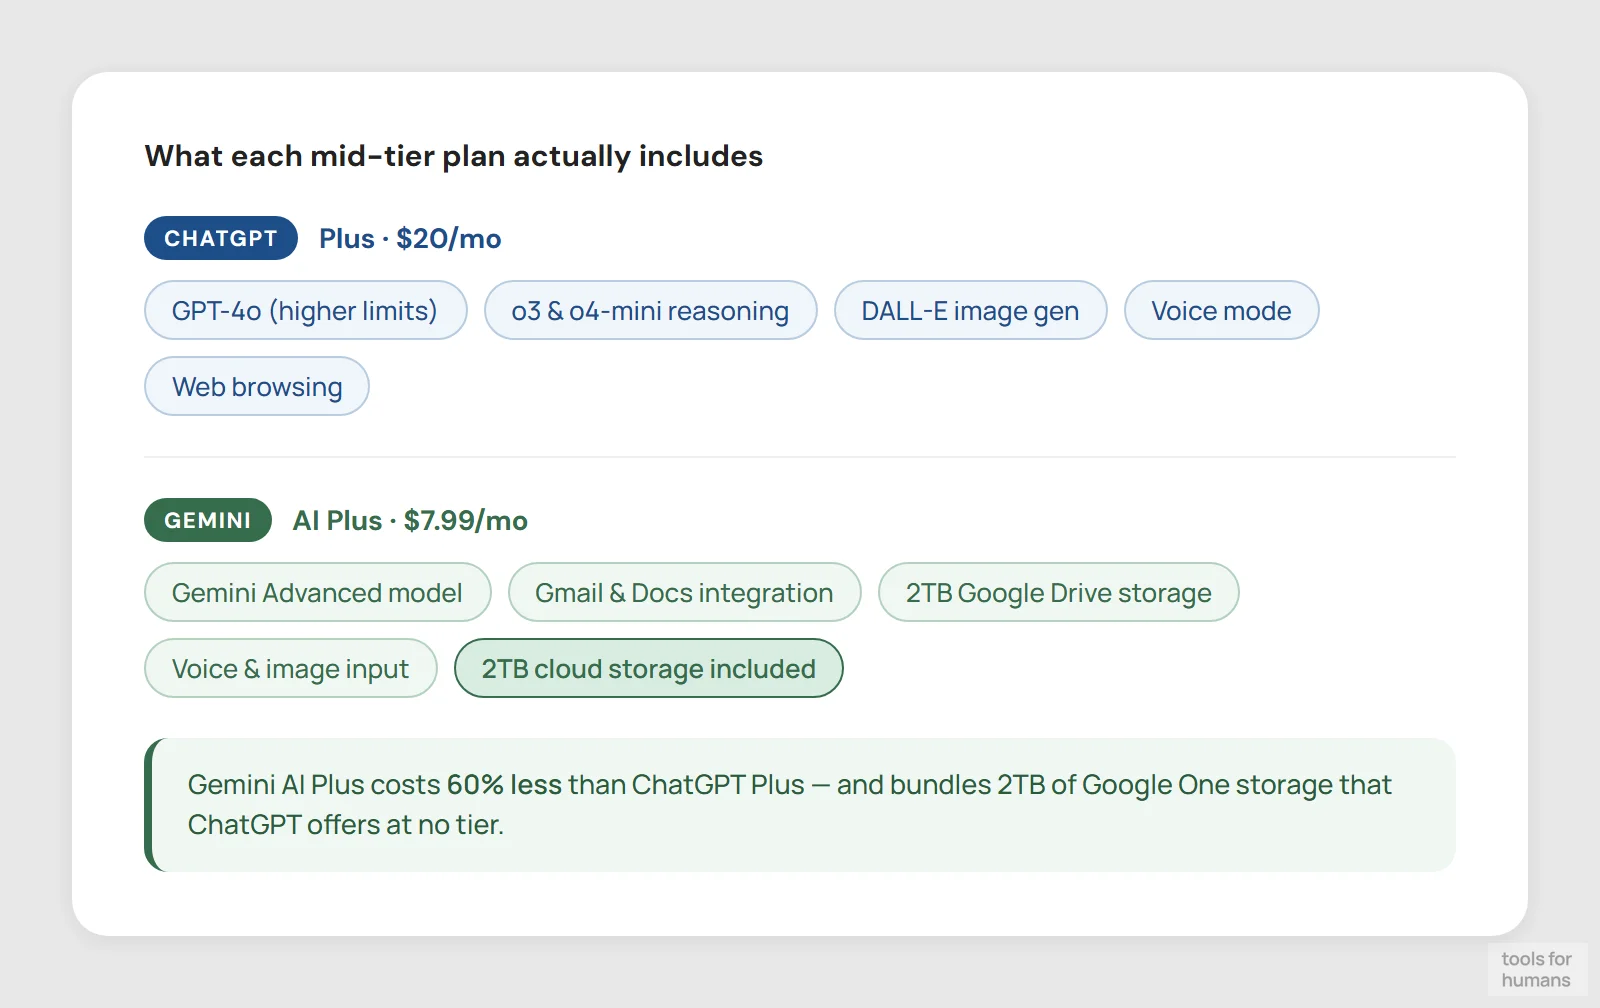Select the highlighted 2TB cloud storage included chip
This screenshot has width=1600, height=1008.
click(648, 669)
